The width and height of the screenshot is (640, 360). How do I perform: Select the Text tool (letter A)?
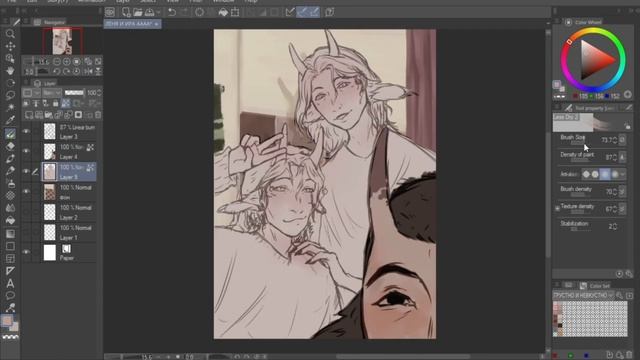[x=10, y=283]
